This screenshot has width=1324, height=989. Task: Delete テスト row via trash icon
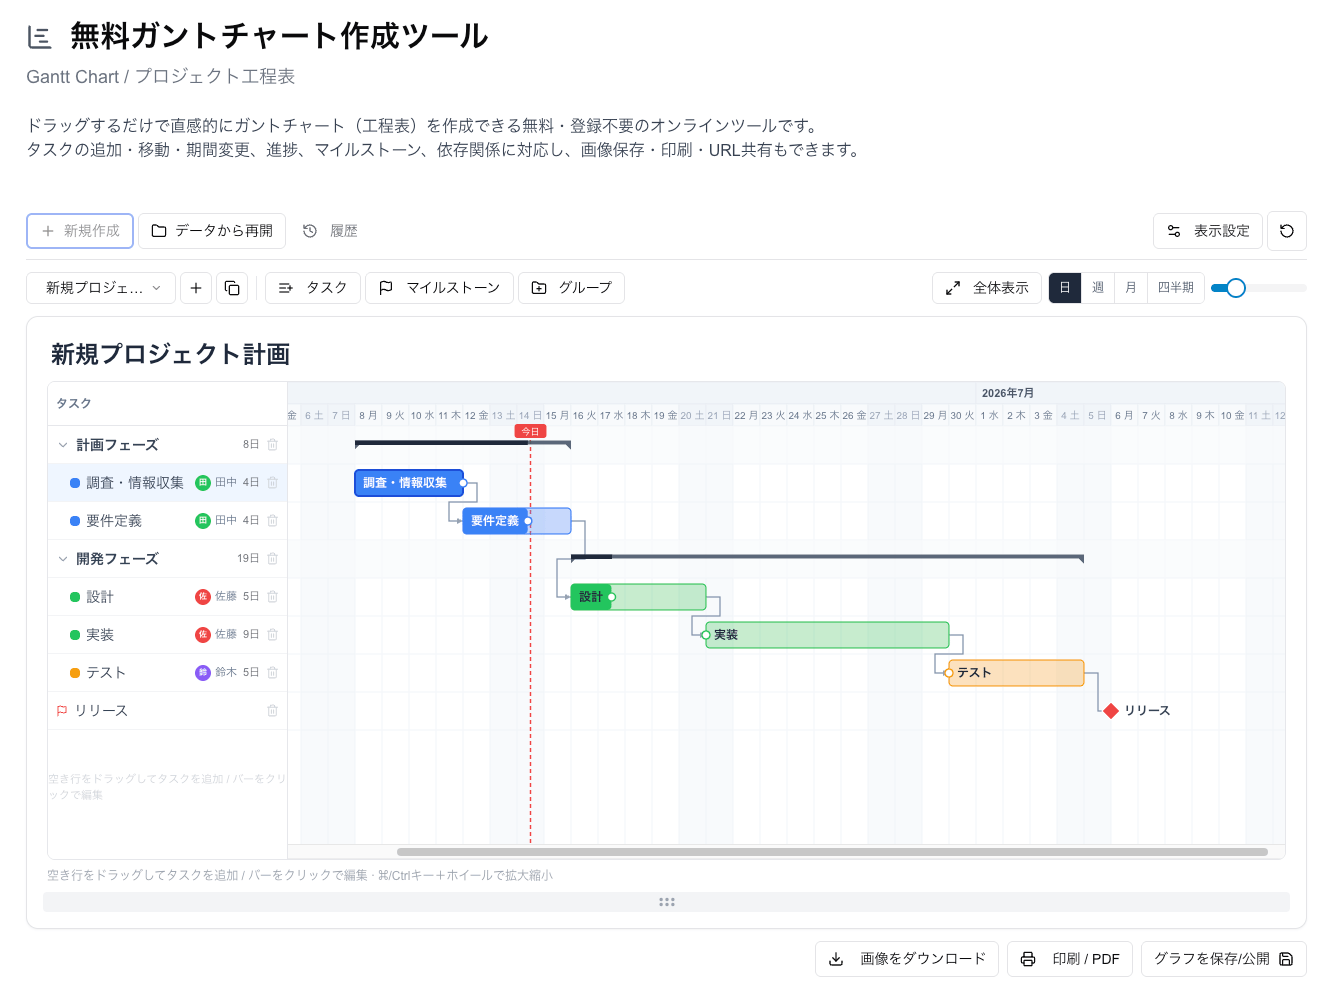[272, 673]
